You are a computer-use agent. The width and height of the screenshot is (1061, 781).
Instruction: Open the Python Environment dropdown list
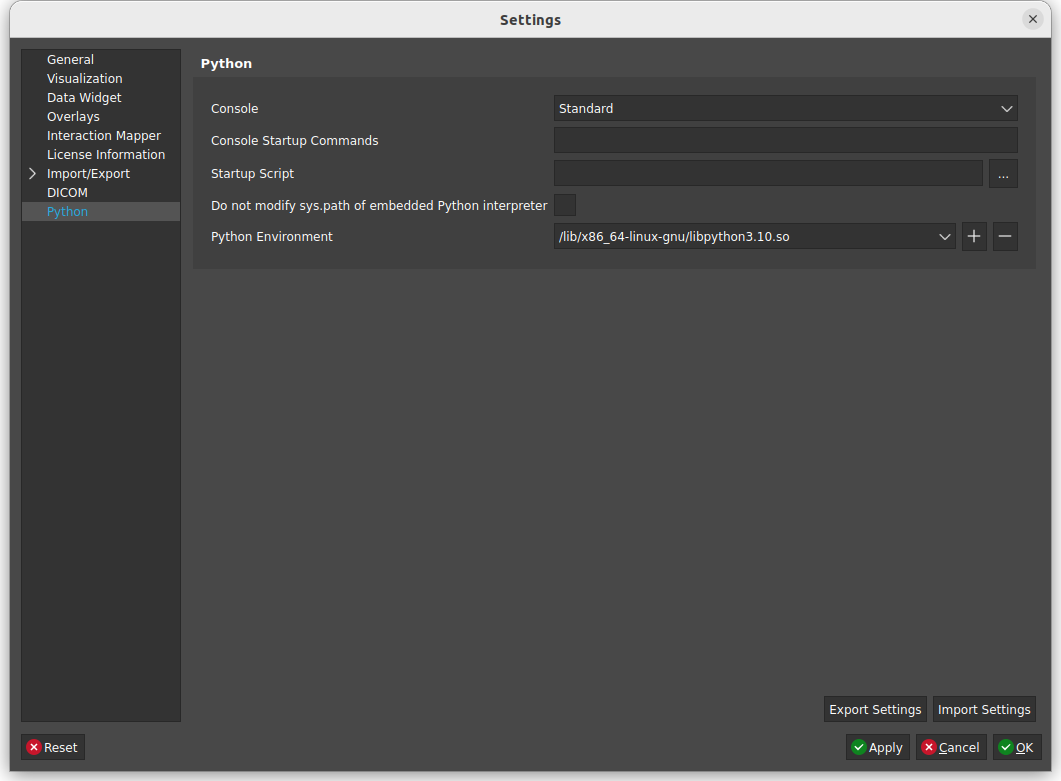943,236
